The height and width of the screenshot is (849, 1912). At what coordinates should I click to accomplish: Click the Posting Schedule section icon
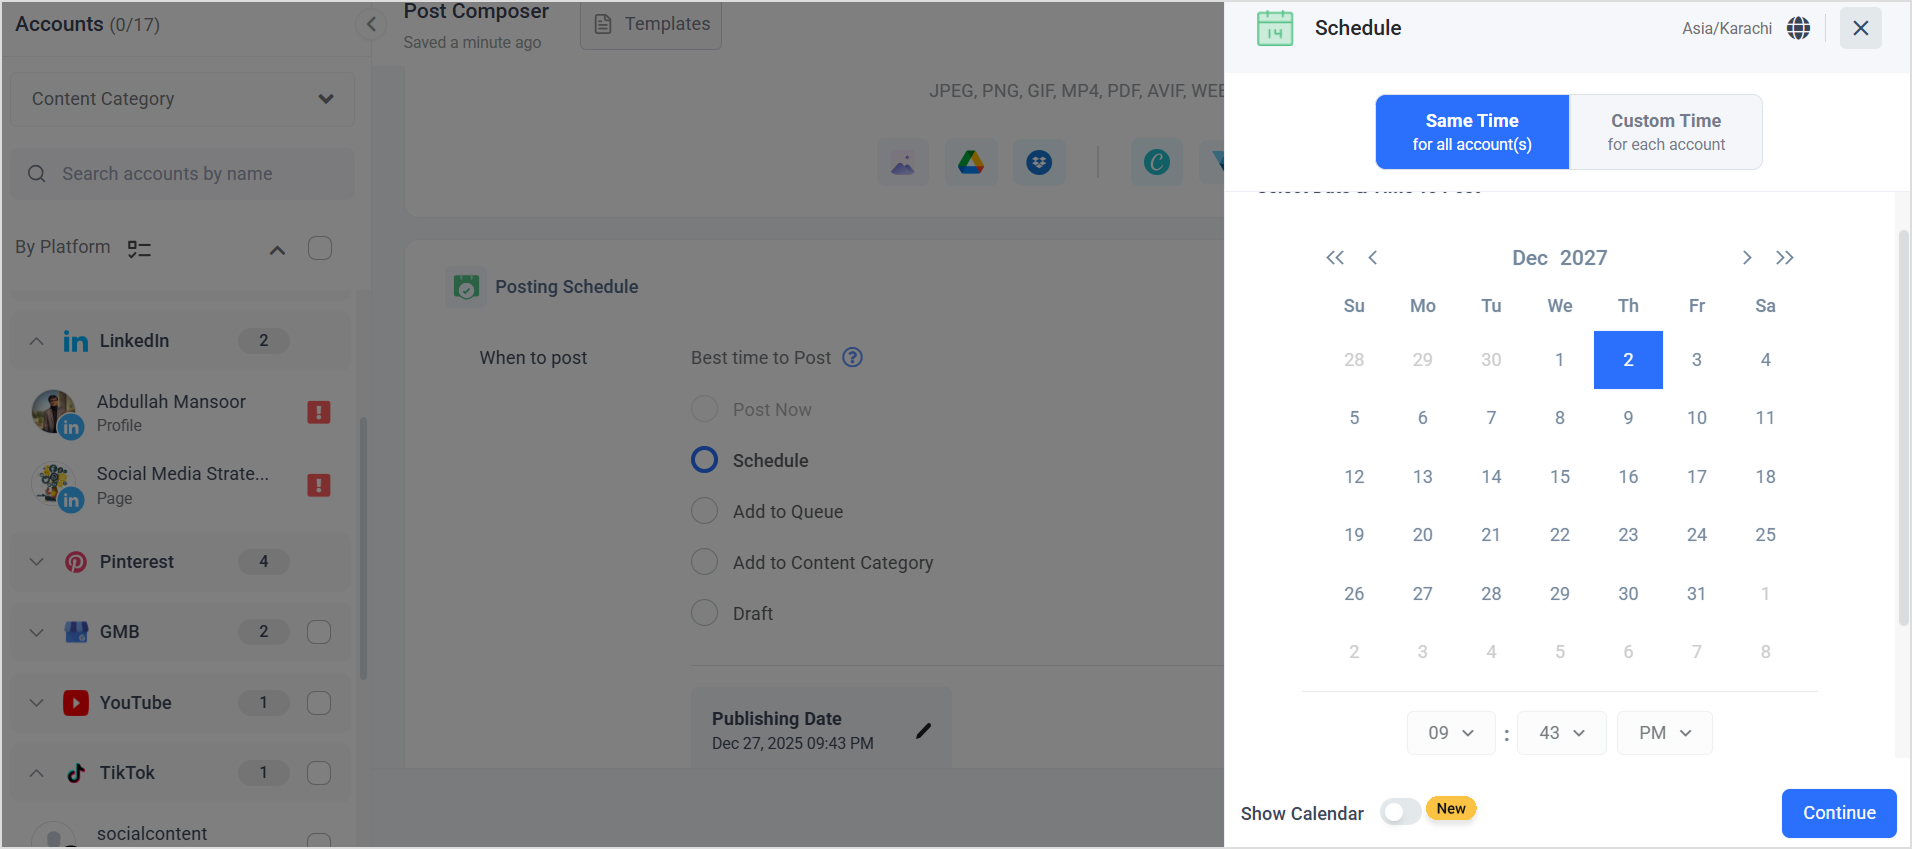(466, 287)
